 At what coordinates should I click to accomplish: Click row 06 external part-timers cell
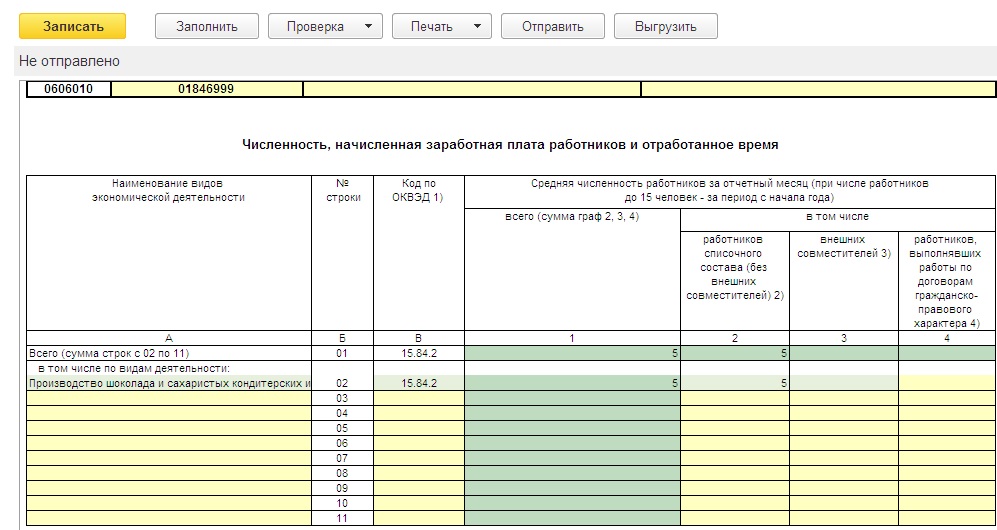844,443
